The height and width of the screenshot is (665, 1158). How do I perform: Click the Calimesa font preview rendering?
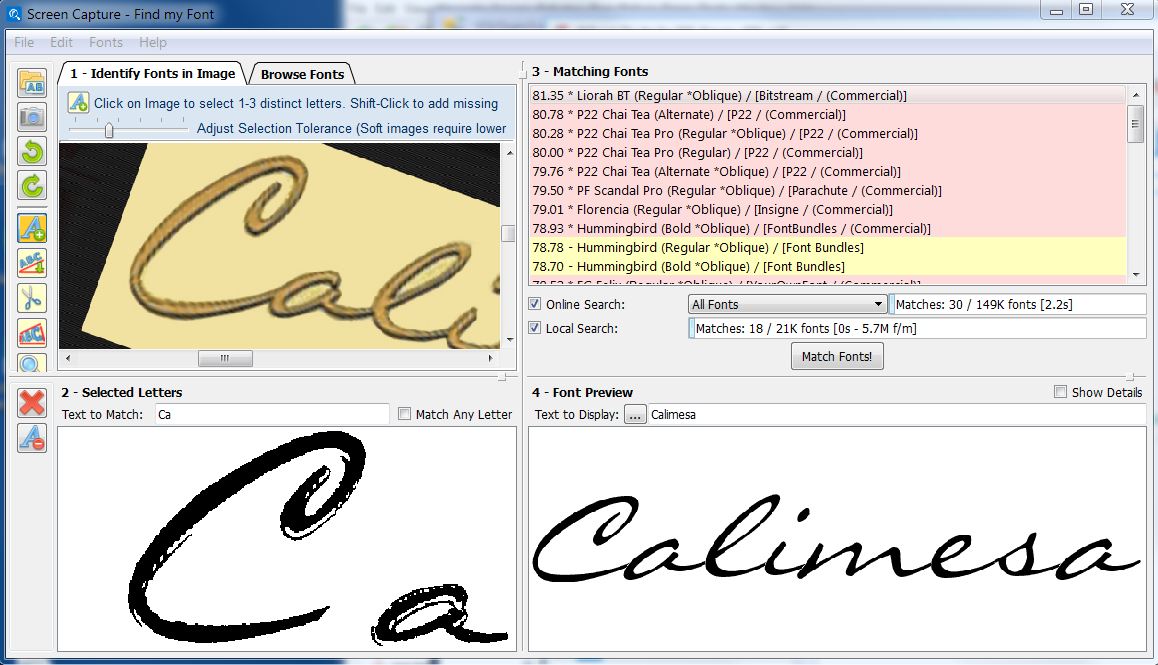(835, 539)
